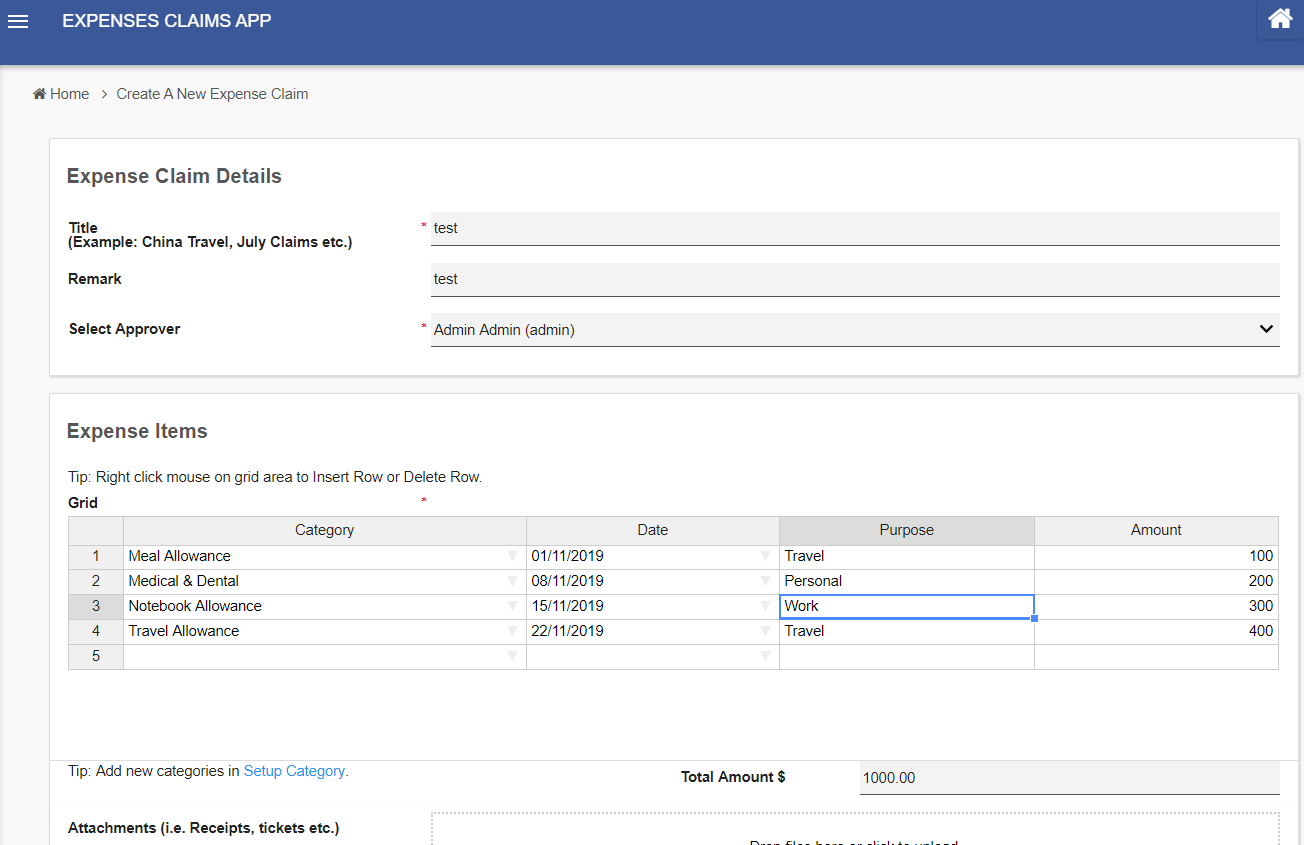Image resolution: width=1304 pixels, height=845 pixels.
Task: Select the Amount column header
Action: 1156,530
